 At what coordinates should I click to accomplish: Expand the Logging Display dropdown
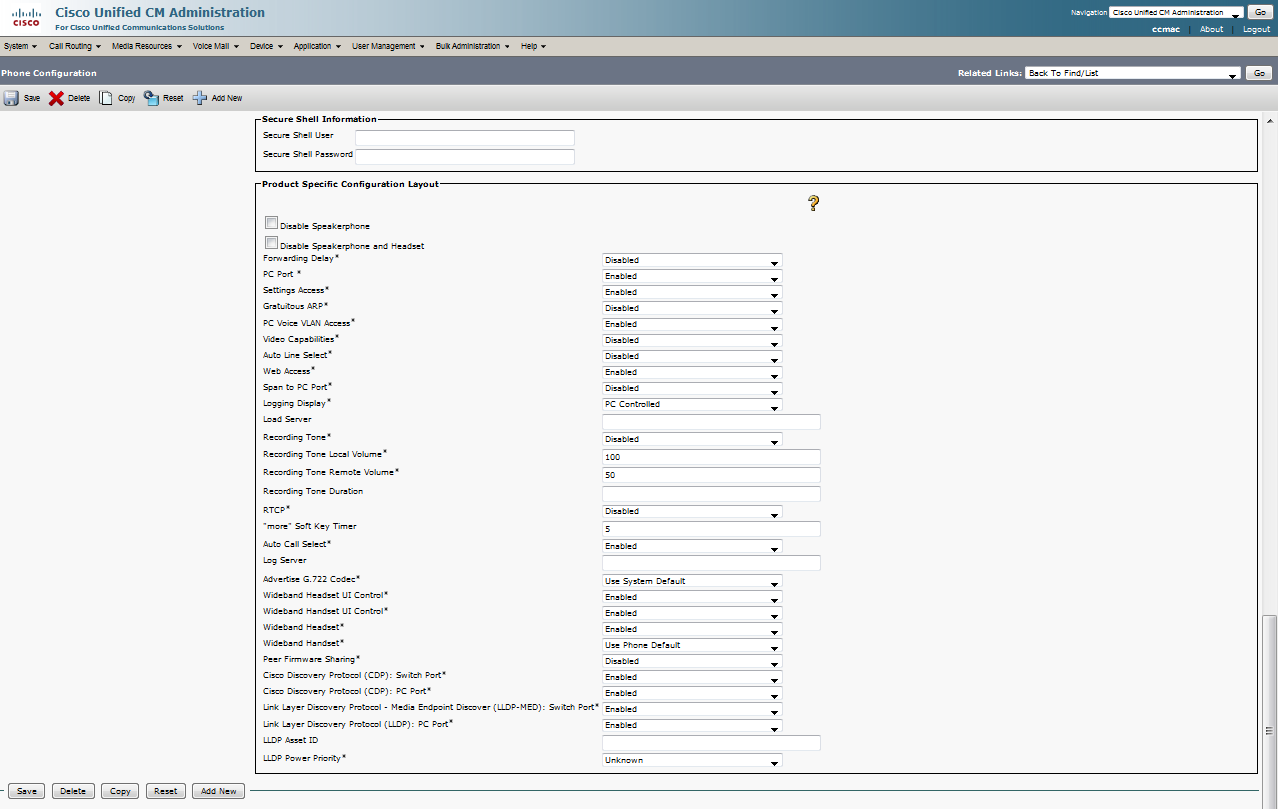pyautogui.click(x=692, y=405)
